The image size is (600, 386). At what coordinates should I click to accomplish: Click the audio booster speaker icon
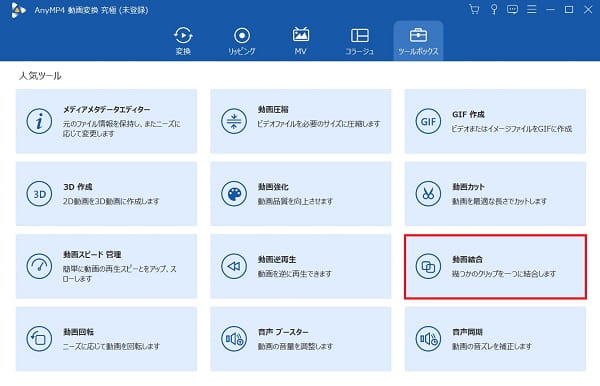tap(234, 339)
